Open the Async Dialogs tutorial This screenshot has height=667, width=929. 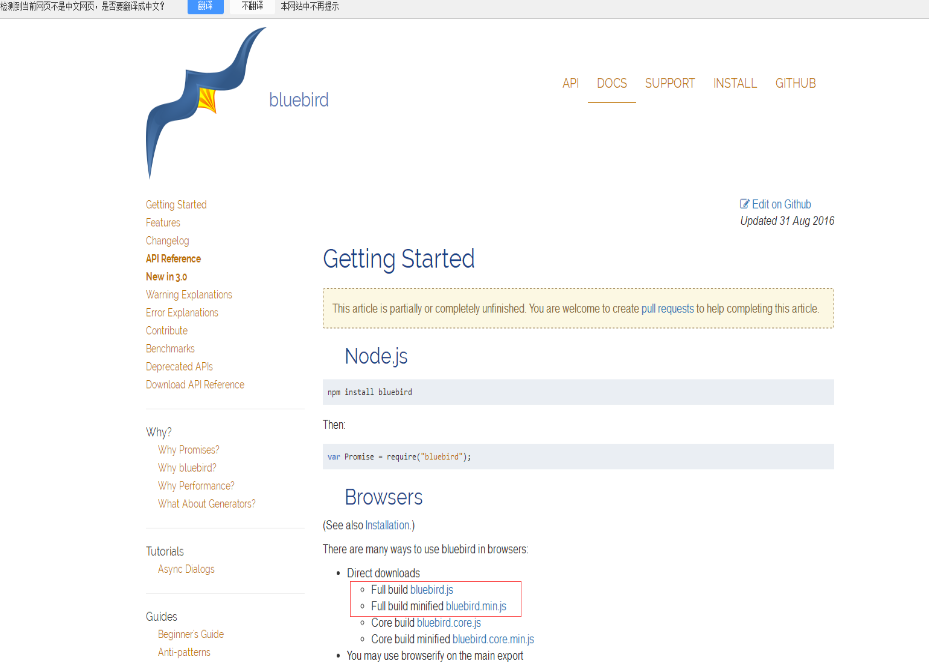point(186,569)
